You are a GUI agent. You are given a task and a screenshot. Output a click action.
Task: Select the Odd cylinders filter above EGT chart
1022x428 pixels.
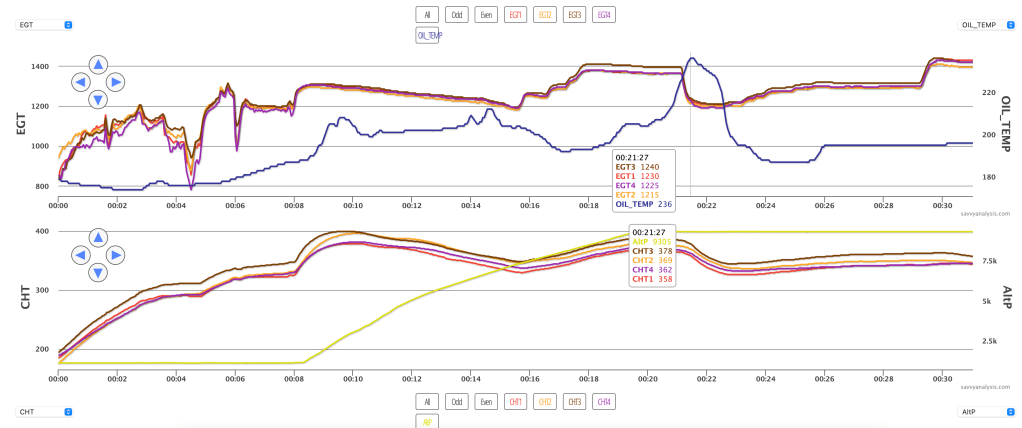tap(457, 15)
